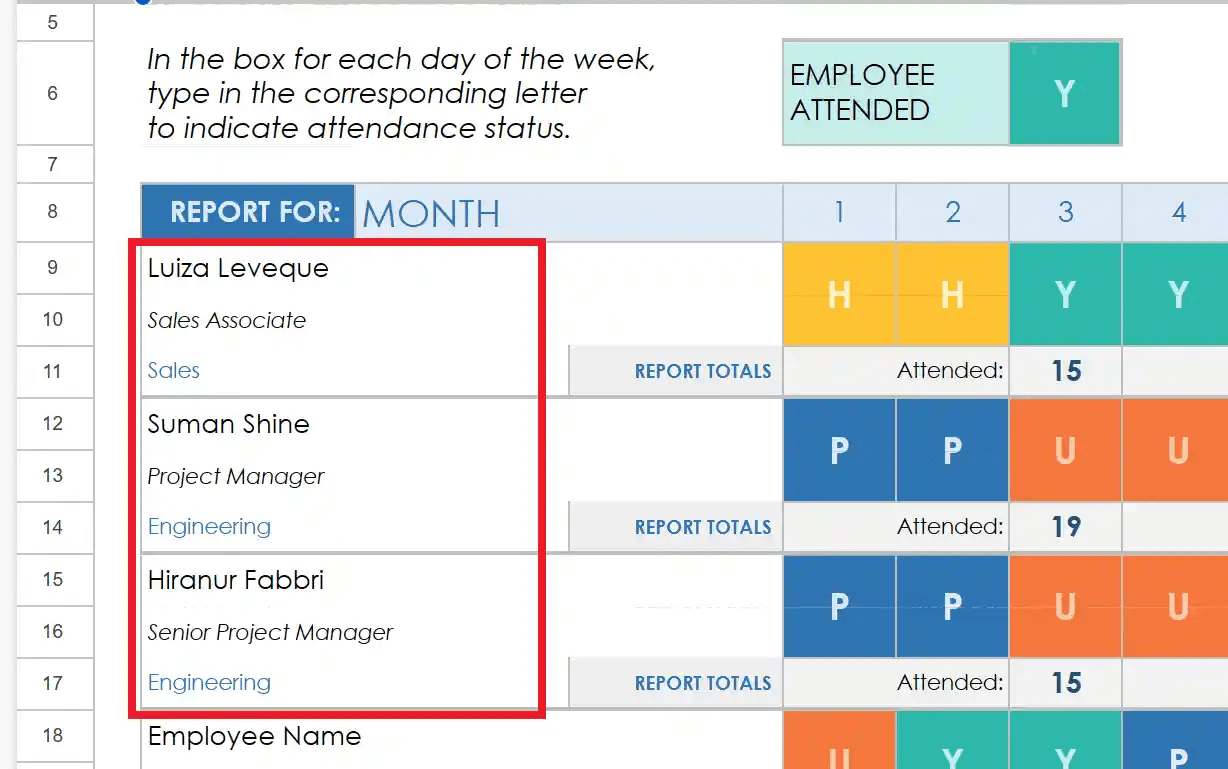Select Suman Shine's name cell
1228x769 pixels.
click(x=228, y=424)
